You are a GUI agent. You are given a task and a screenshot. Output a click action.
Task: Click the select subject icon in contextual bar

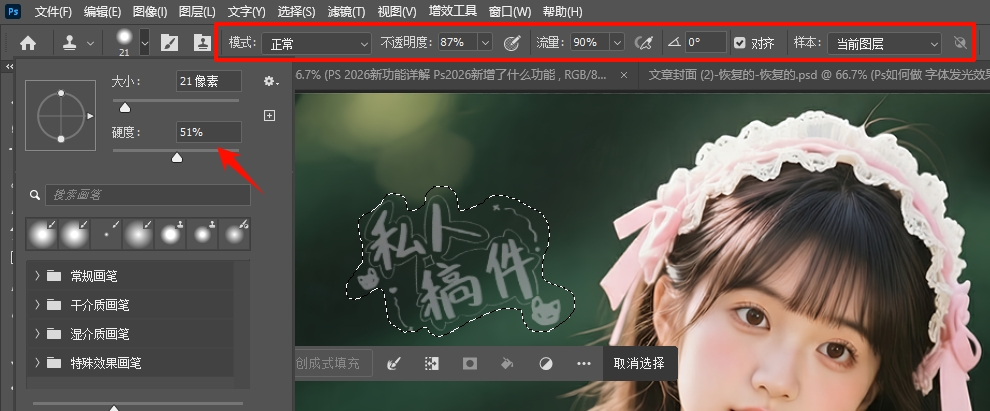[x=432, y=364]
